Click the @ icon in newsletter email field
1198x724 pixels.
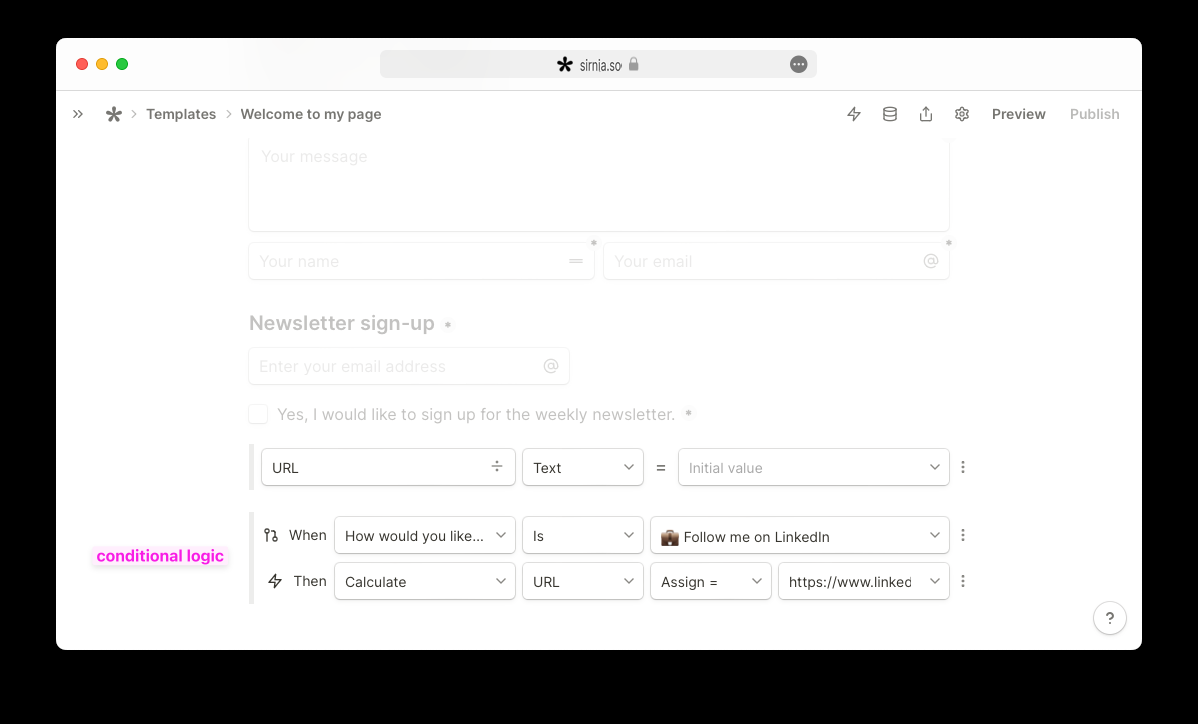click(x=551, y=366)
